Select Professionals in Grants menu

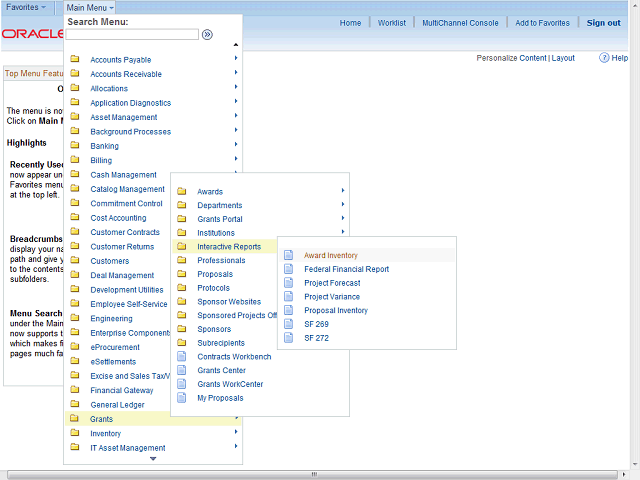tap(221, 260)
